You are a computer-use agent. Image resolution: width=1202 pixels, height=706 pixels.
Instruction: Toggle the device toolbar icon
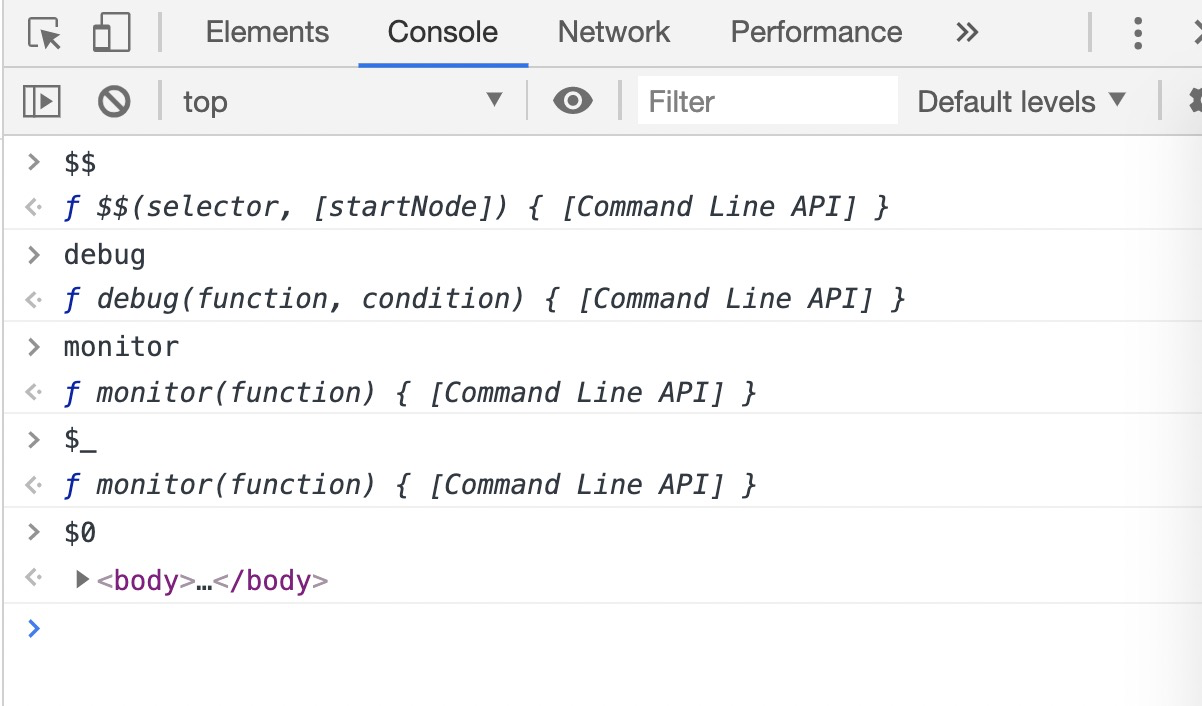(111, 34)
